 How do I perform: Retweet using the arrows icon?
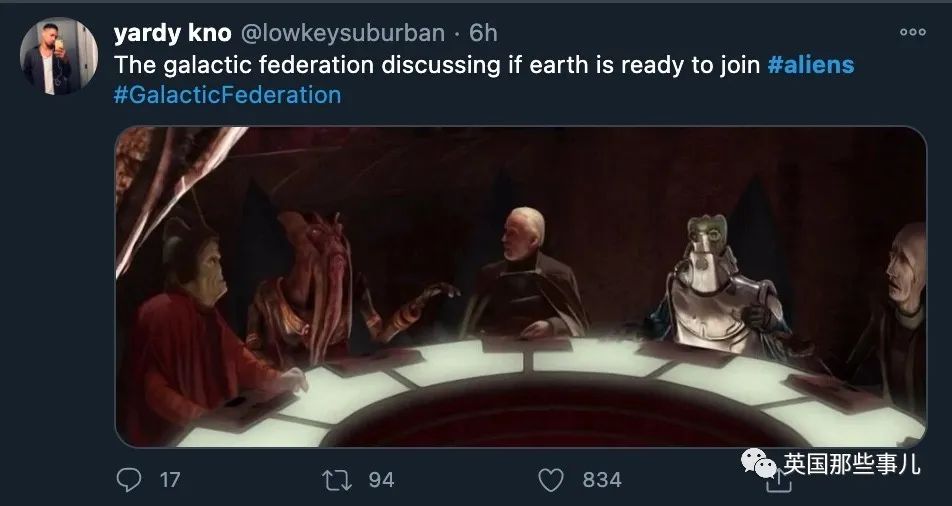337,480
